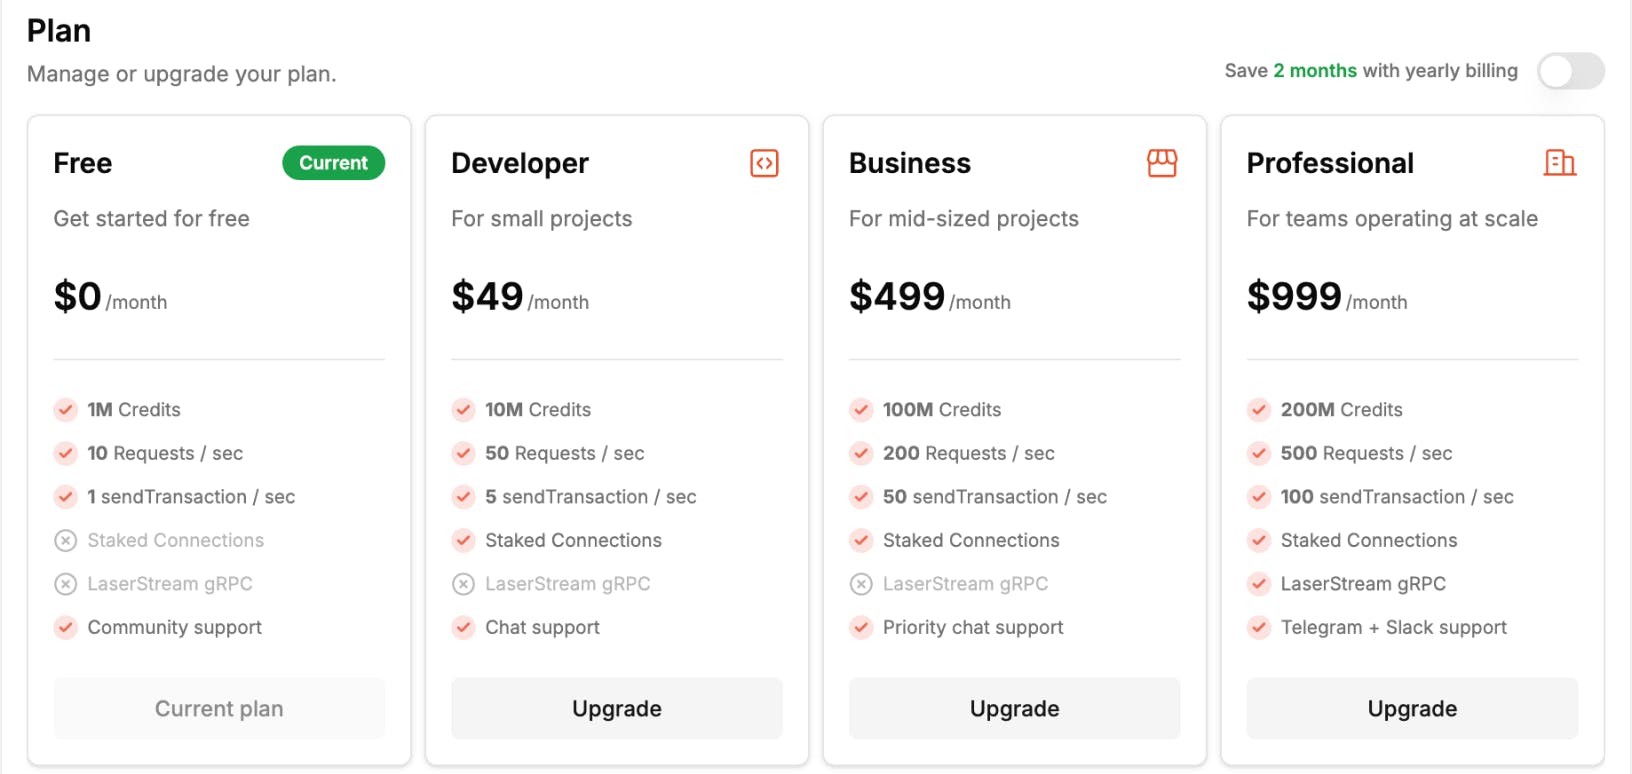Click the green '2 months' savings text
Screen dimensions: 1632x774
[1313, 70]
